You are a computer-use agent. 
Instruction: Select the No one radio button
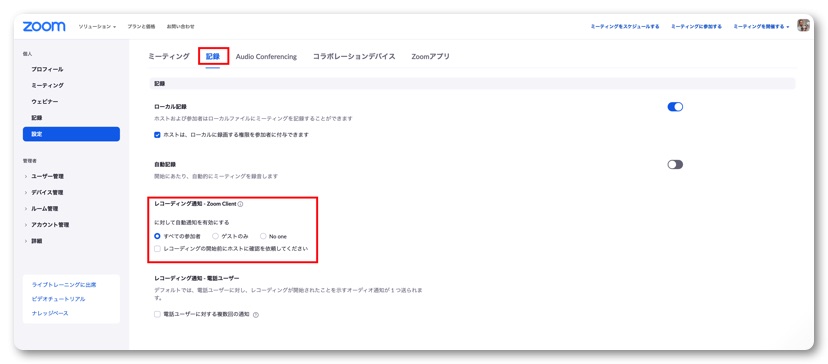pyautogui.click(x=263, y=236)
